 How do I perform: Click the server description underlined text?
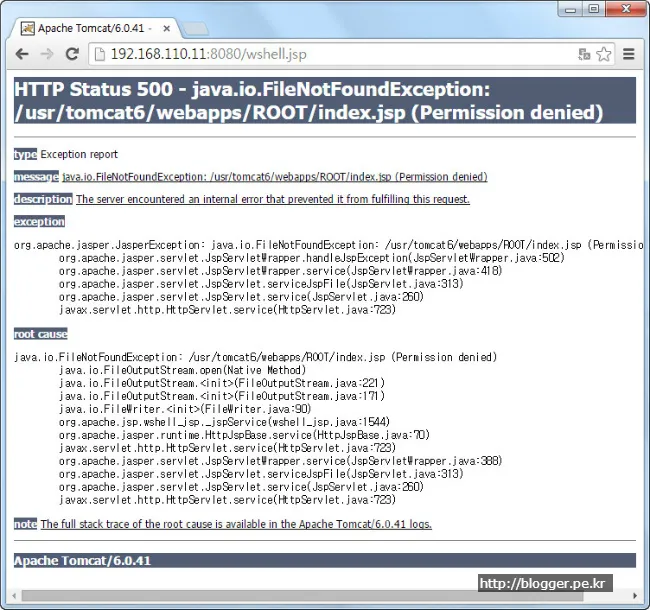(272, 199)
